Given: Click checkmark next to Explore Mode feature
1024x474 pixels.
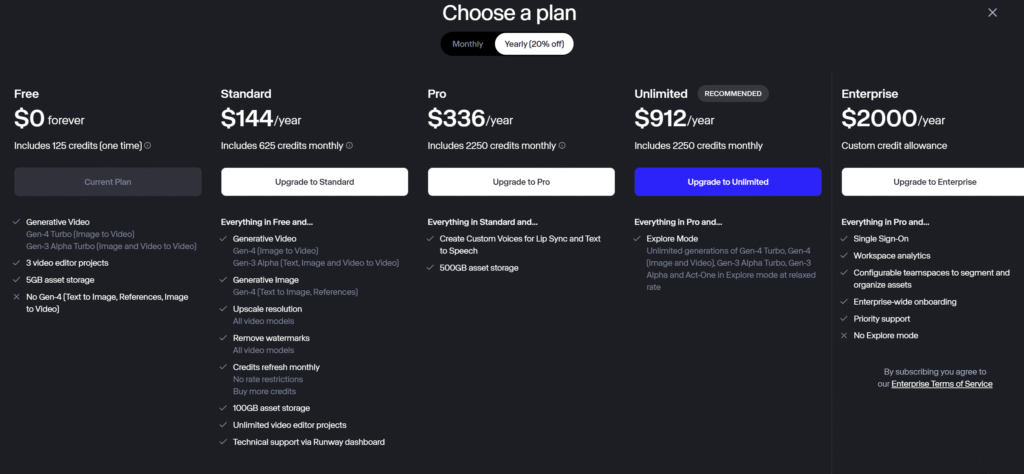Looking at the screenshot, I should (637, 239).
